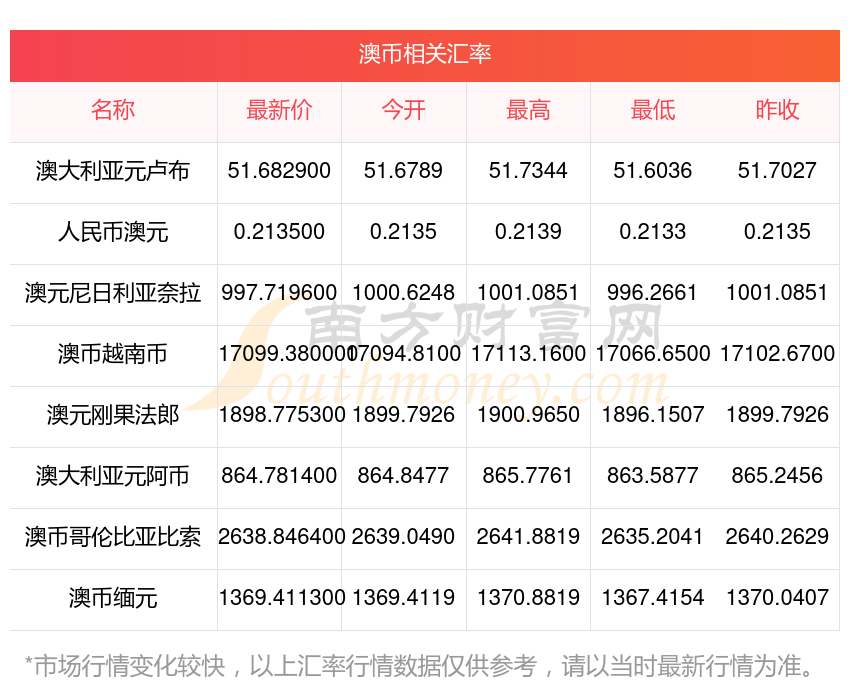Select the 最新价 column header

[x=279, y=110]
